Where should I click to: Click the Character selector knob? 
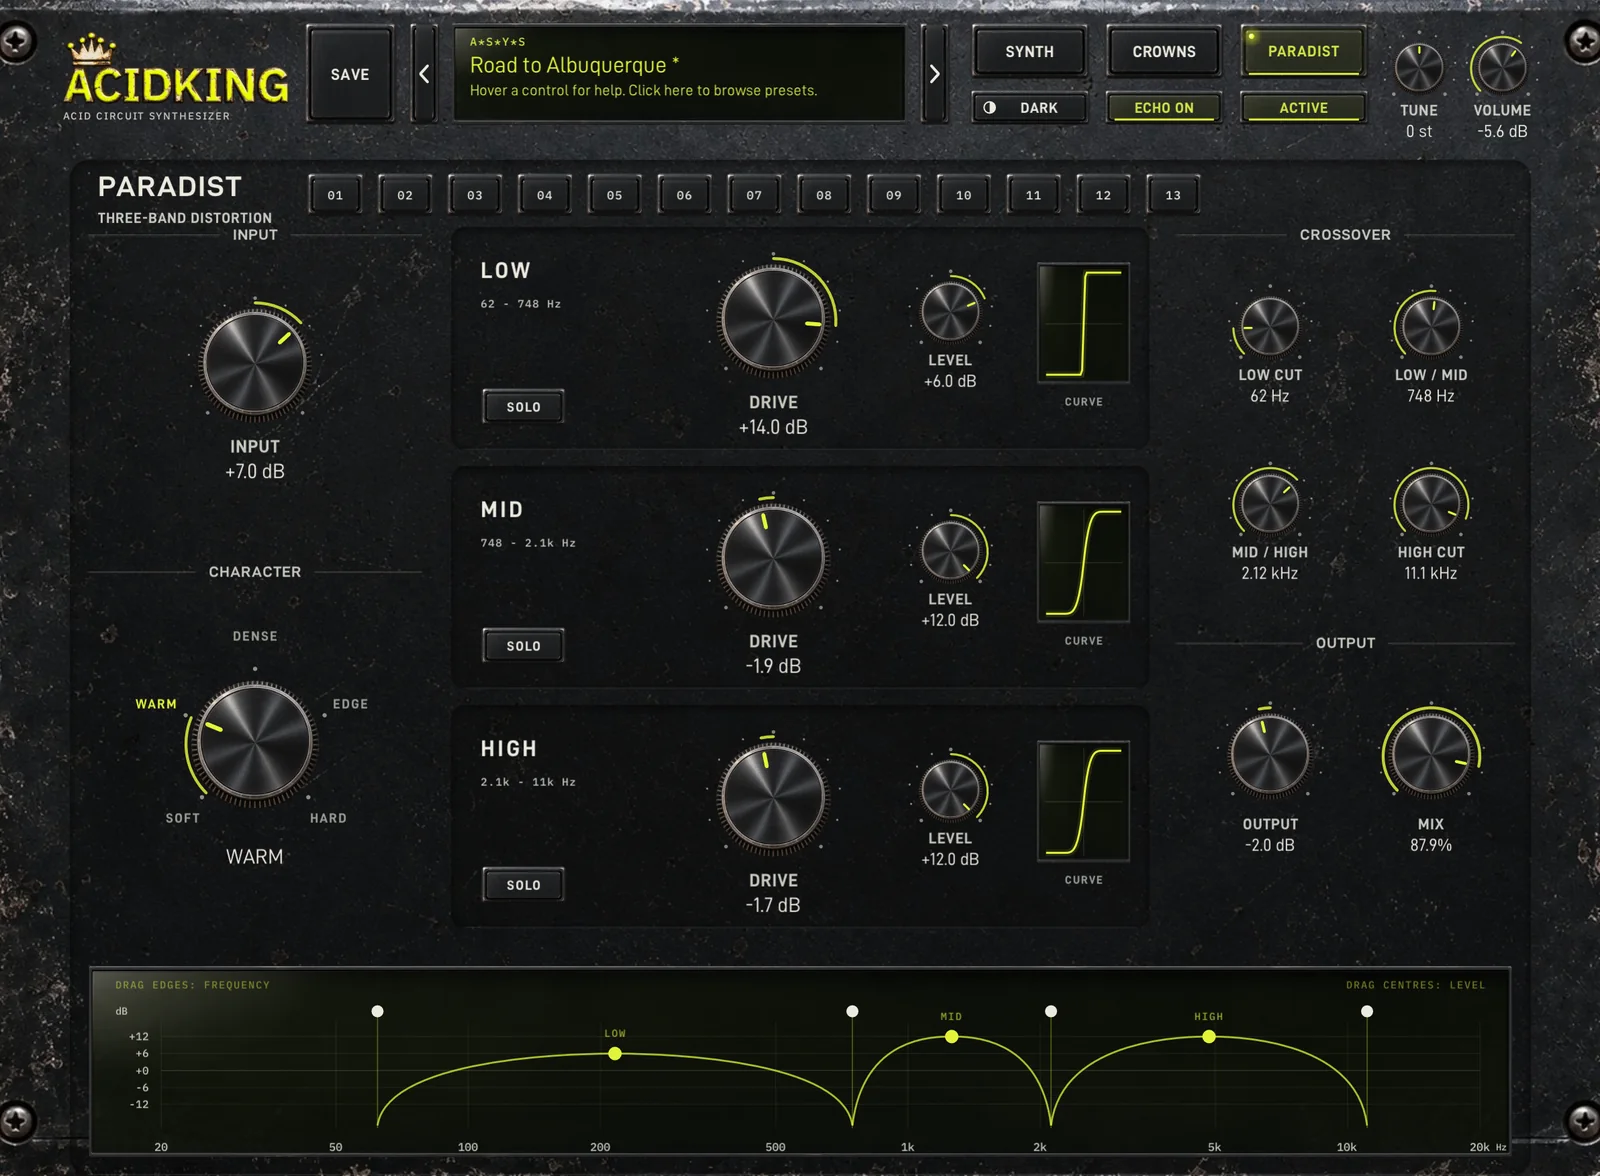pos(255,743)
